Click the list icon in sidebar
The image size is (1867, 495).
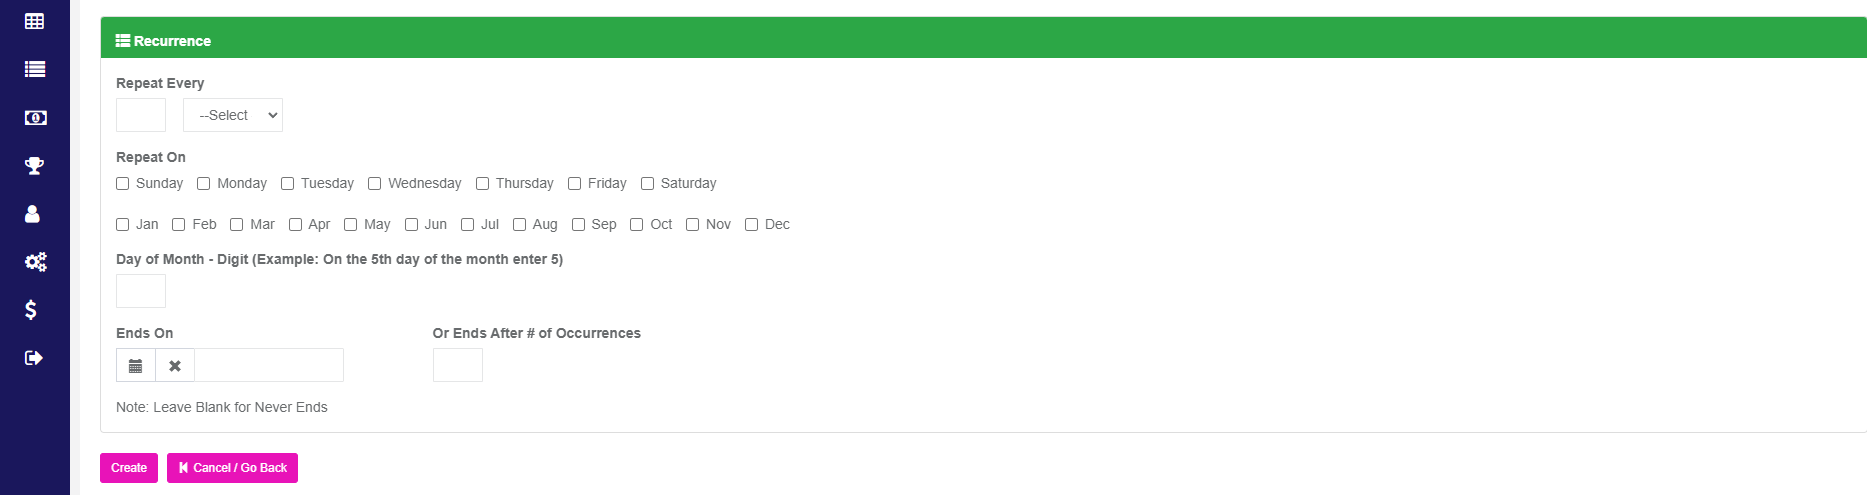tap(34, 69)
